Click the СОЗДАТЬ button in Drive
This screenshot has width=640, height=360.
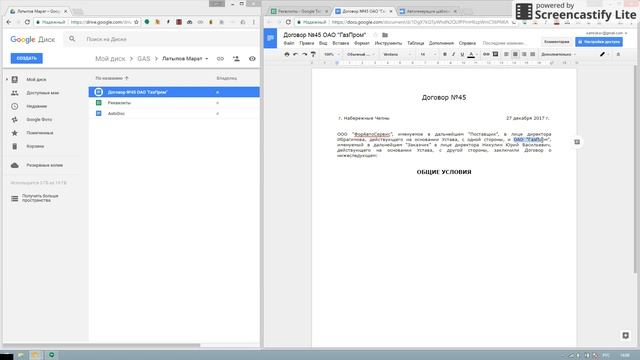point(27,58)
